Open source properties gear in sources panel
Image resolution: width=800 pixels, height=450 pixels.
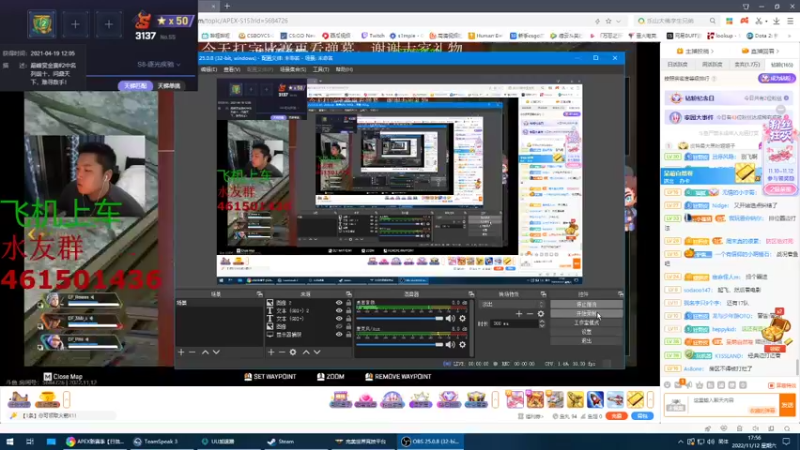tap(293, 352)
